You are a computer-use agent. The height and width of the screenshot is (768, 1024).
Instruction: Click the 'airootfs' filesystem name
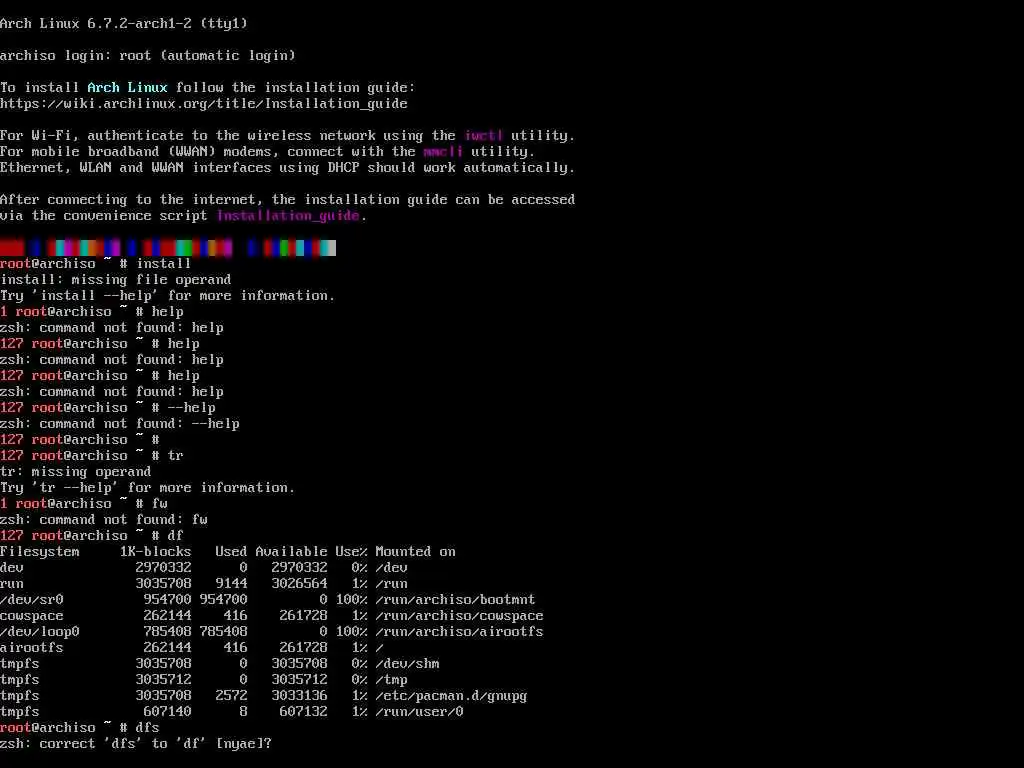[32, 647]
